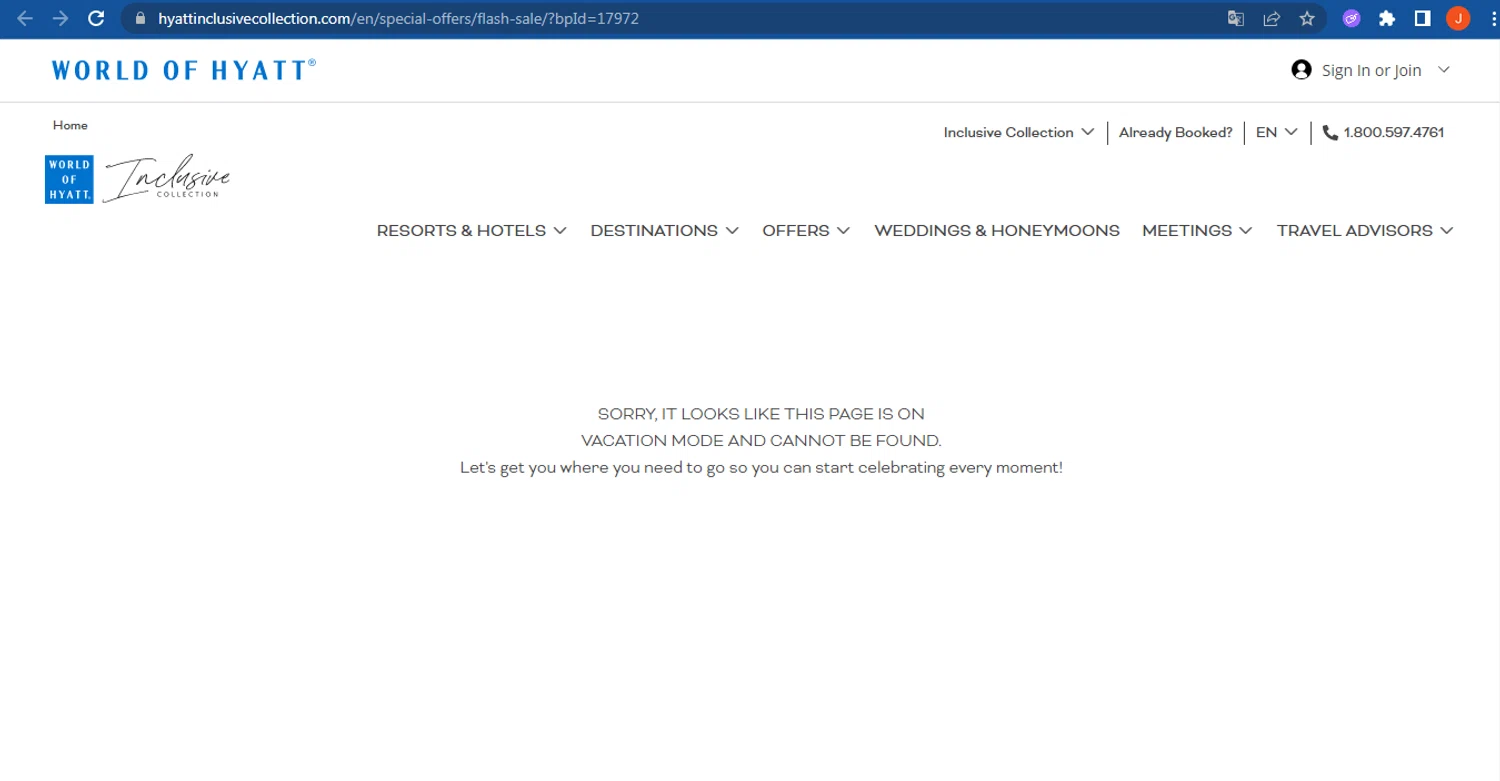Expand the Sign In or Join chevron
1500x781 pixels.
tap(1443, 70)
